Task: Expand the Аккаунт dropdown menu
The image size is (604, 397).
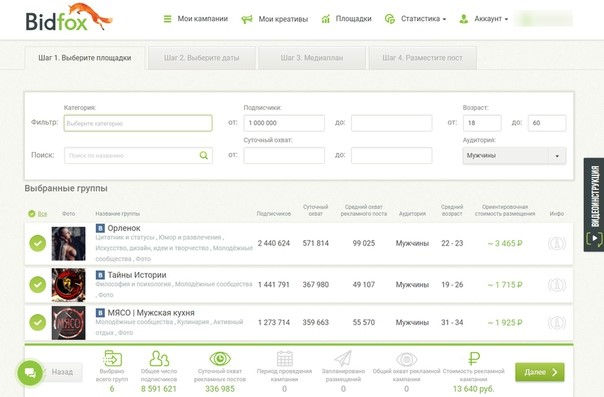Action: [491, 18]
